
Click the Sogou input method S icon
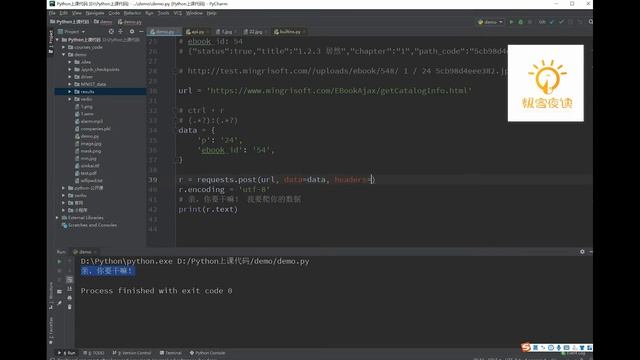526,347
